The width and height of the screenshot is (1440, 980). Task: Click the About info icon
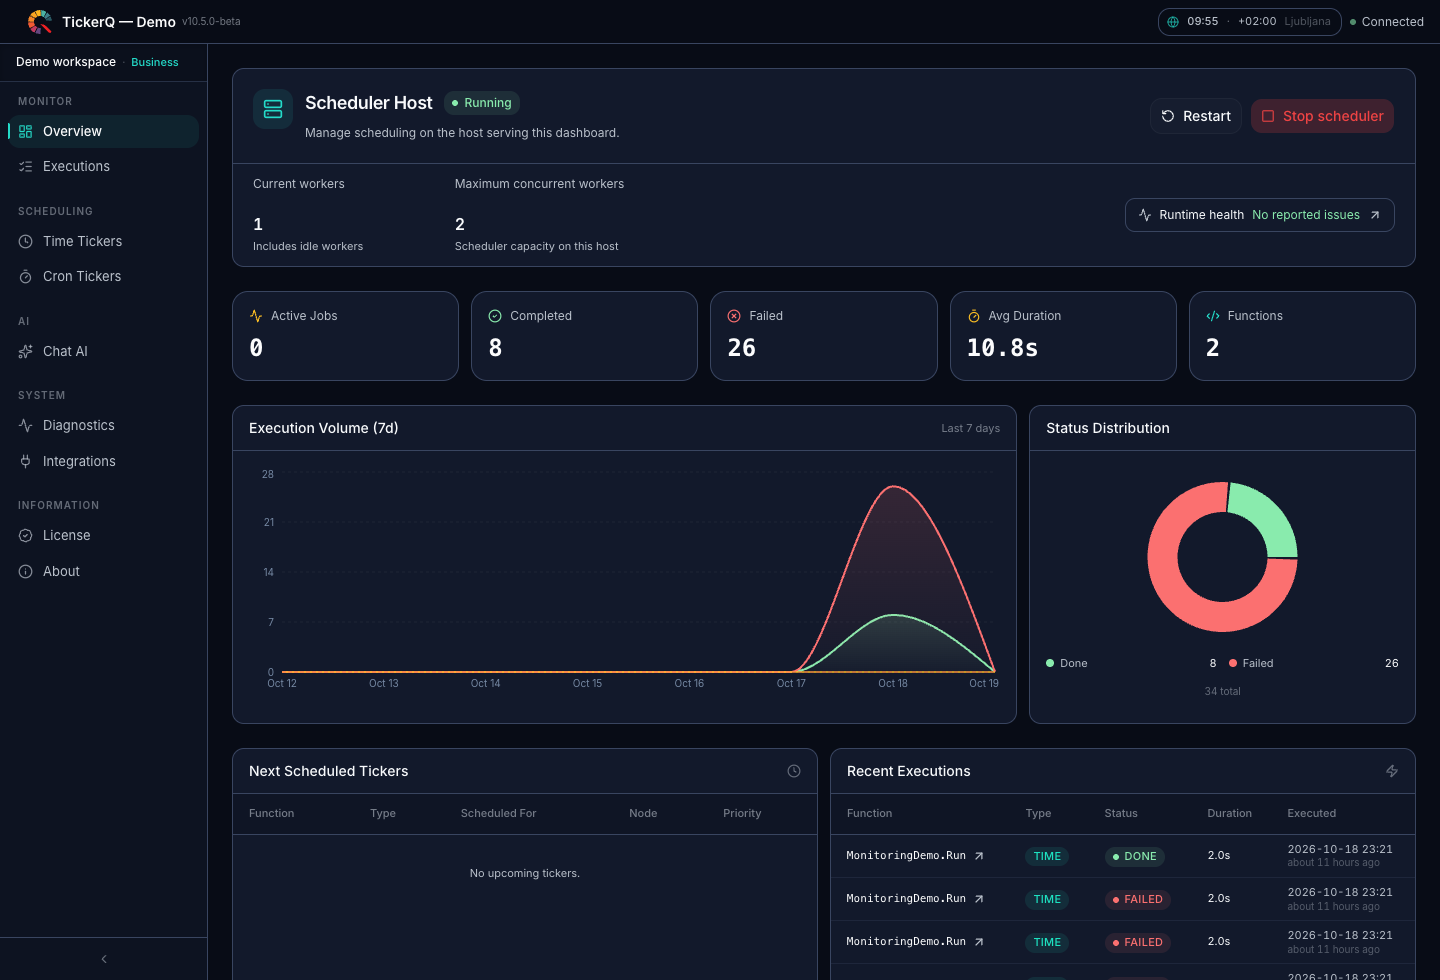(x=26, y=571)
